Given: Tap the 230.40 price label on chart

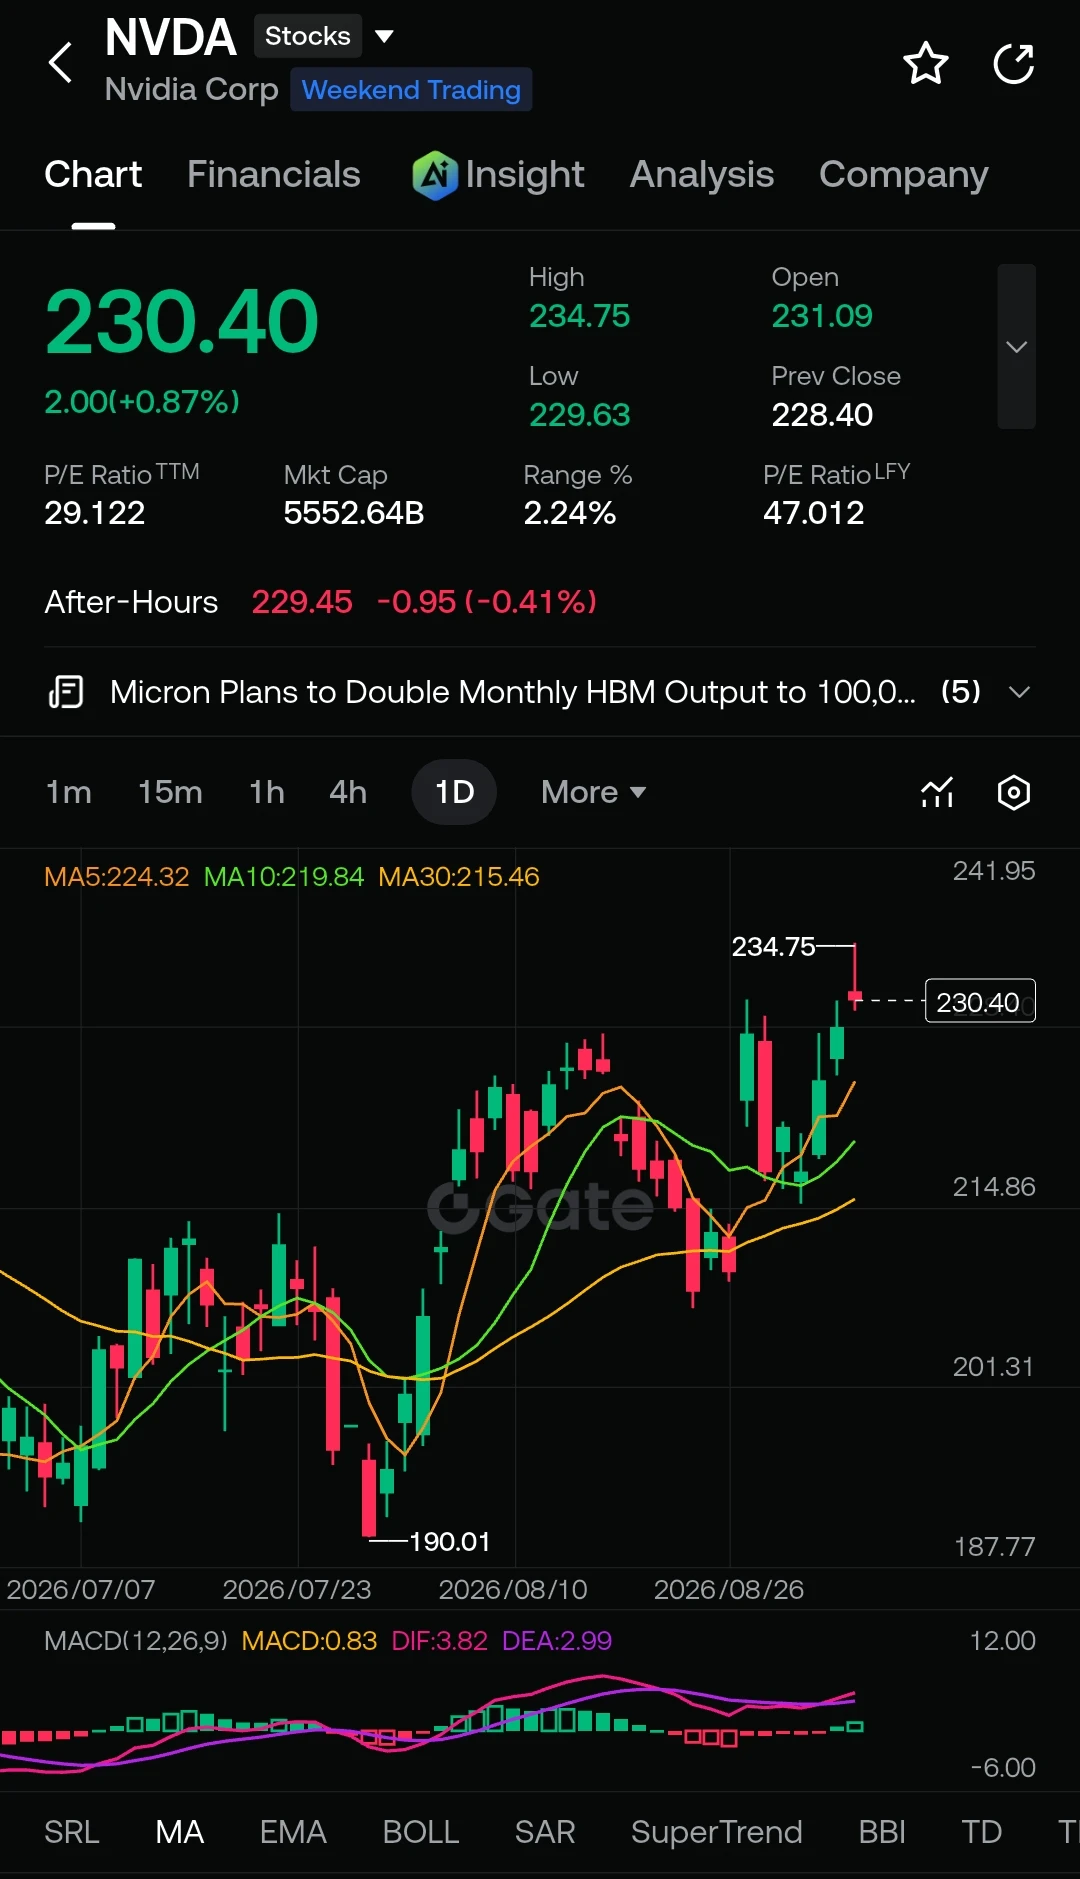Looking at the screenshot, I should tap(980, 1001).
